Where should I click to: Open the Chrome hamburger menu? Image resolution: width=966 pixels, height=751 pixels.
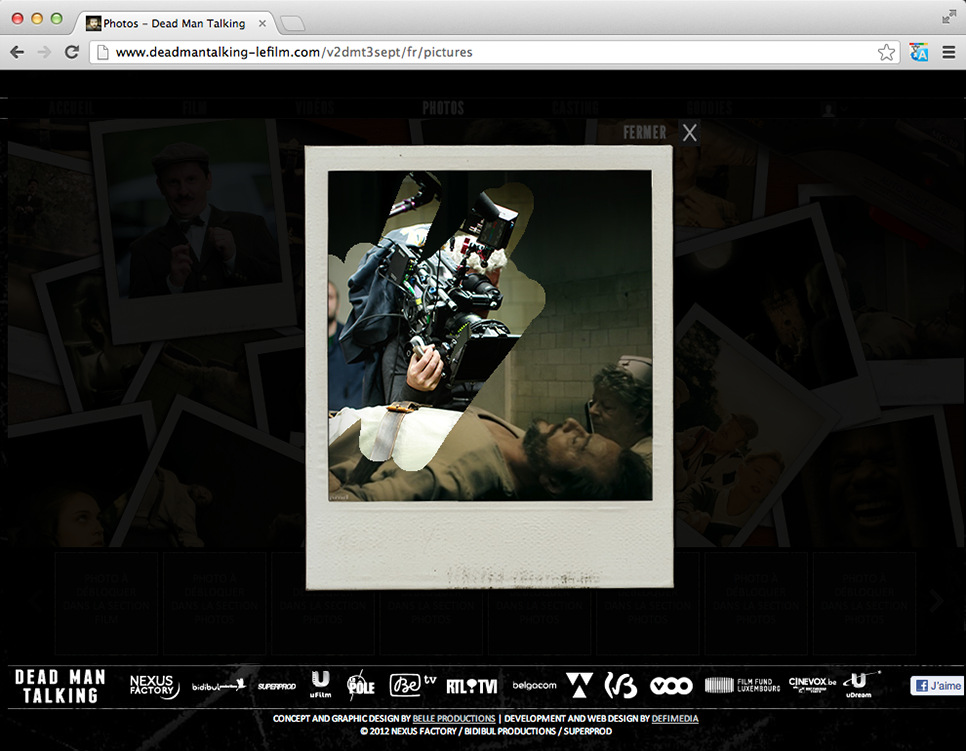(948, 53)
